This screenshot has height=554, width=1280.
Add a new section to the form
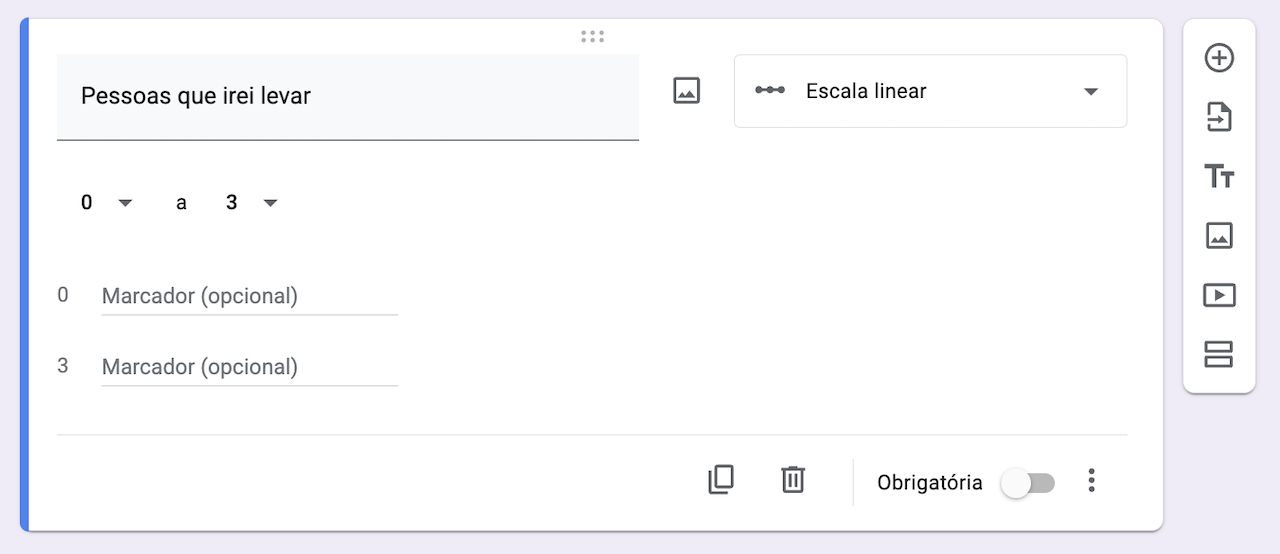pos(1219,354)
